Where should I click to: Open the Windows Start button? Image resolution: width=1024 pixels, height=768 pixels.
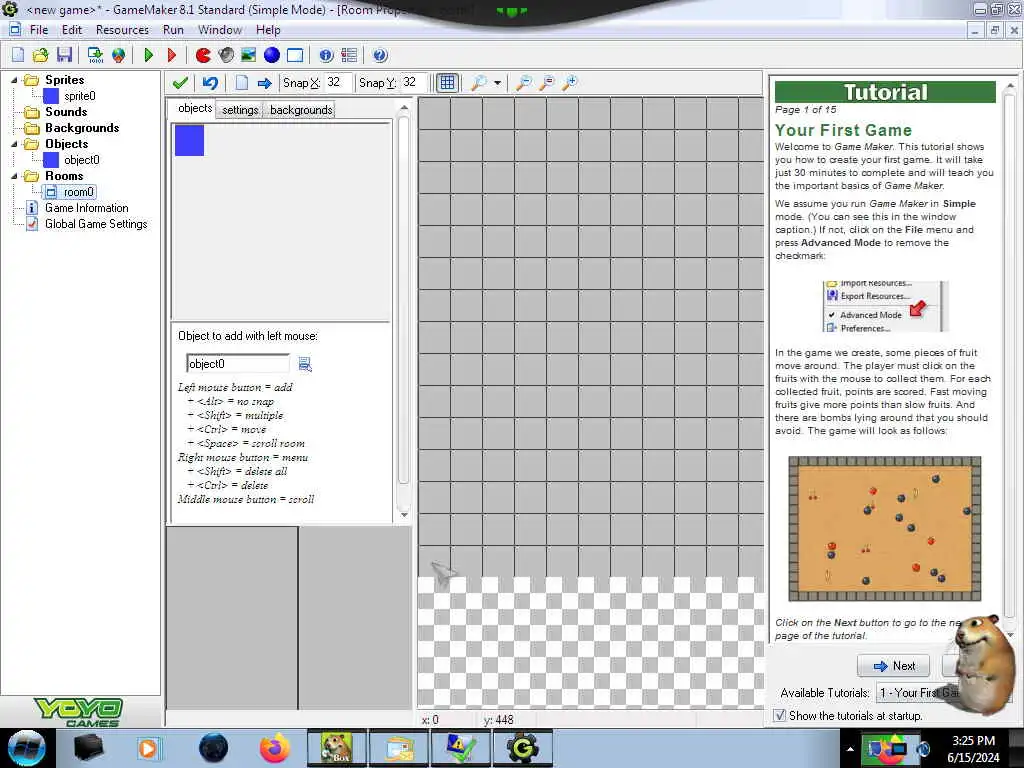27,748
